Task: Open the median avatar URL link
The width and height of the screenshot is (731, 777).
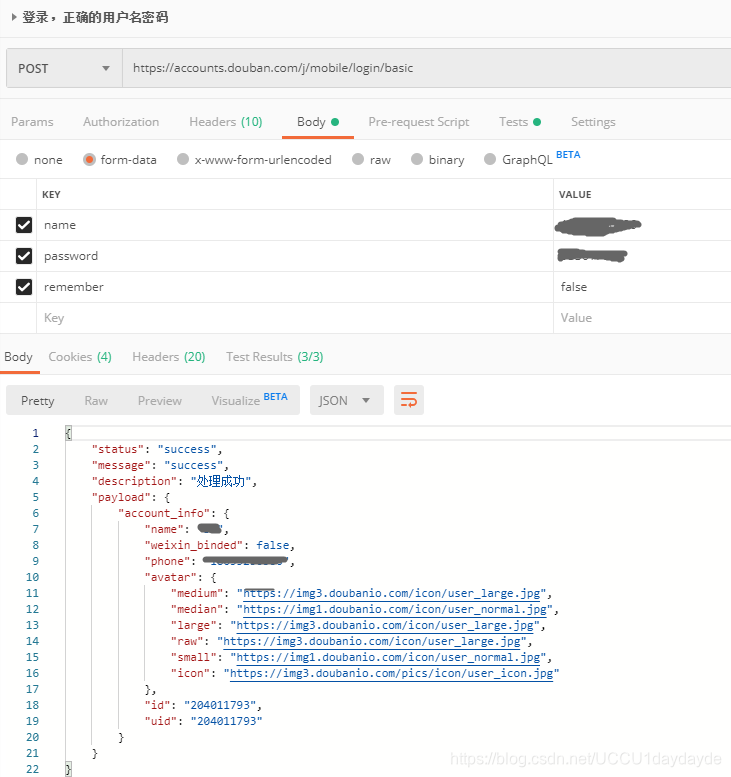Action: click(394, 609)
